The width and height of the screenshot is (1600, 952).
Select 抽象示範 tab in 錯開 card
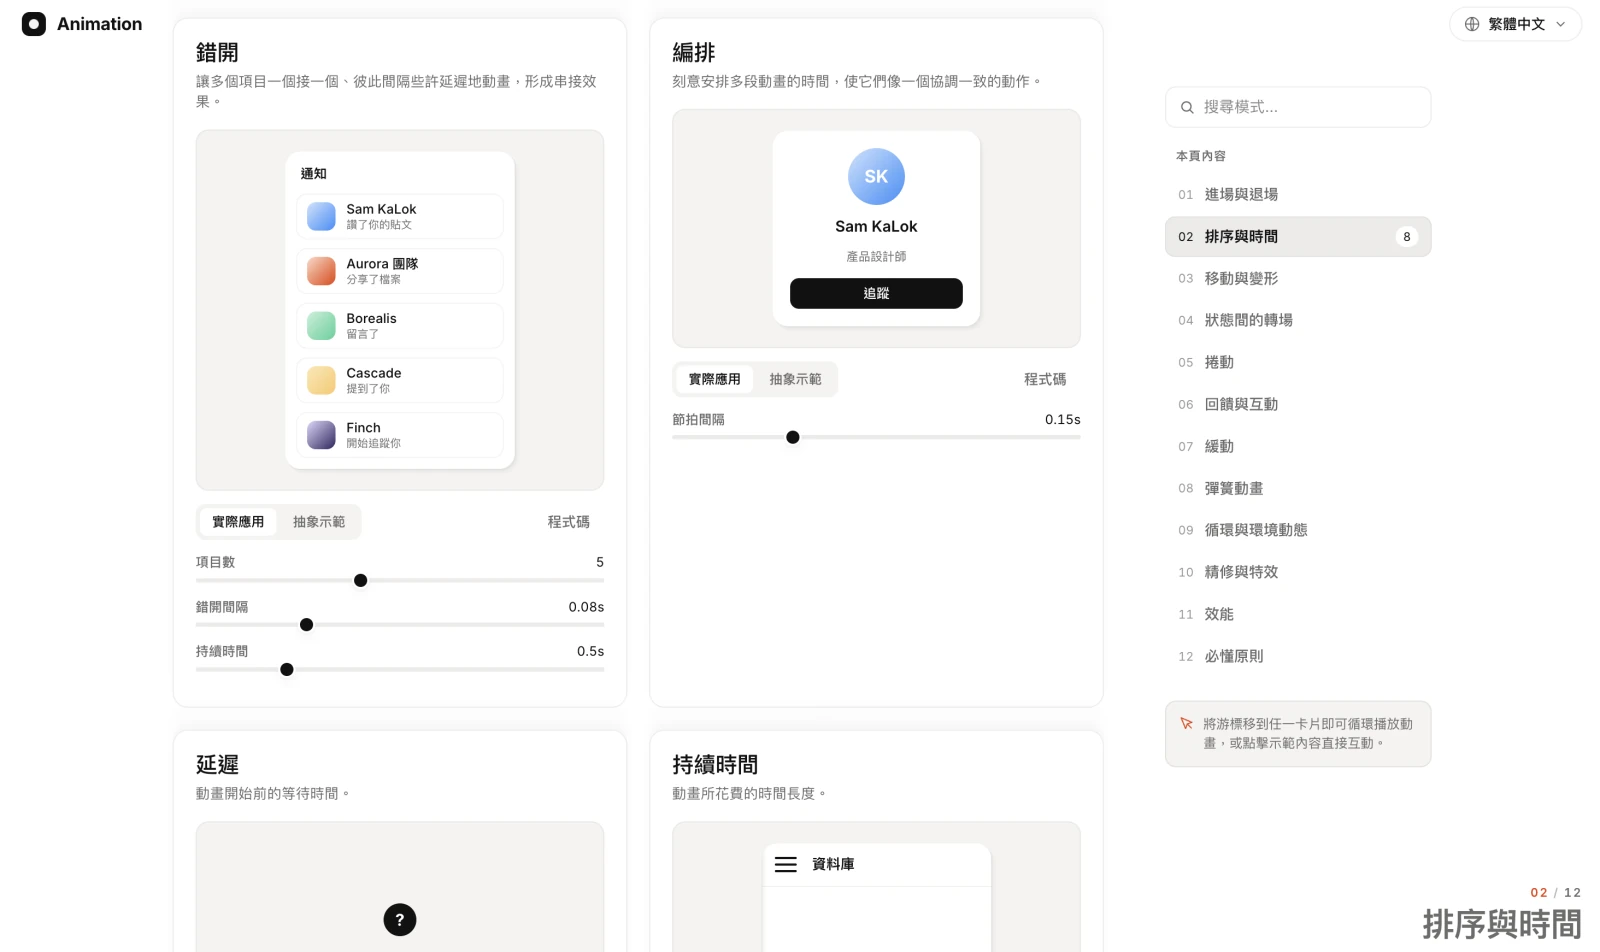pyautogui.click(x=319, y=522)
